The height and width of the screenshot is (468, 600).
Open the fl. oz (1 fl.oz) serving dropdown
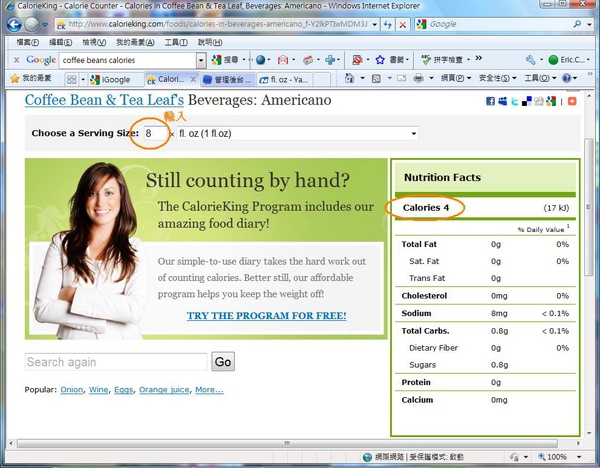tap(297, 134)
